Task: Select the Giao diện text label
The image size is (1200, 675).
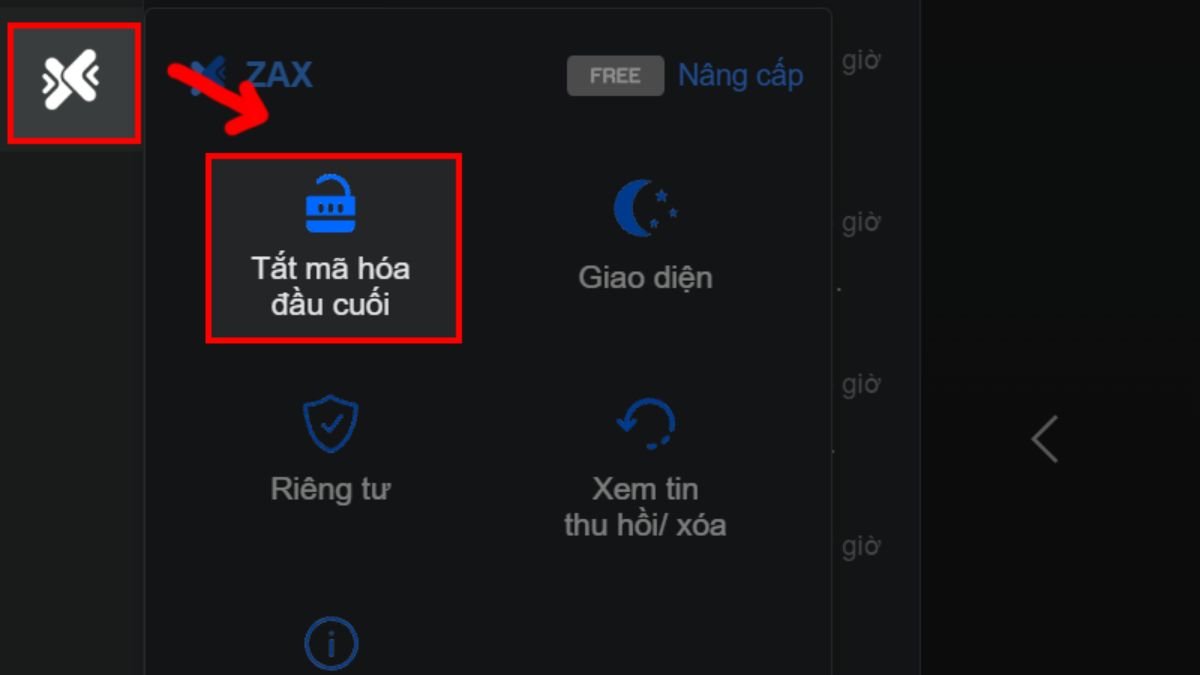Action: pyautogui.click(x=645, y=277)
